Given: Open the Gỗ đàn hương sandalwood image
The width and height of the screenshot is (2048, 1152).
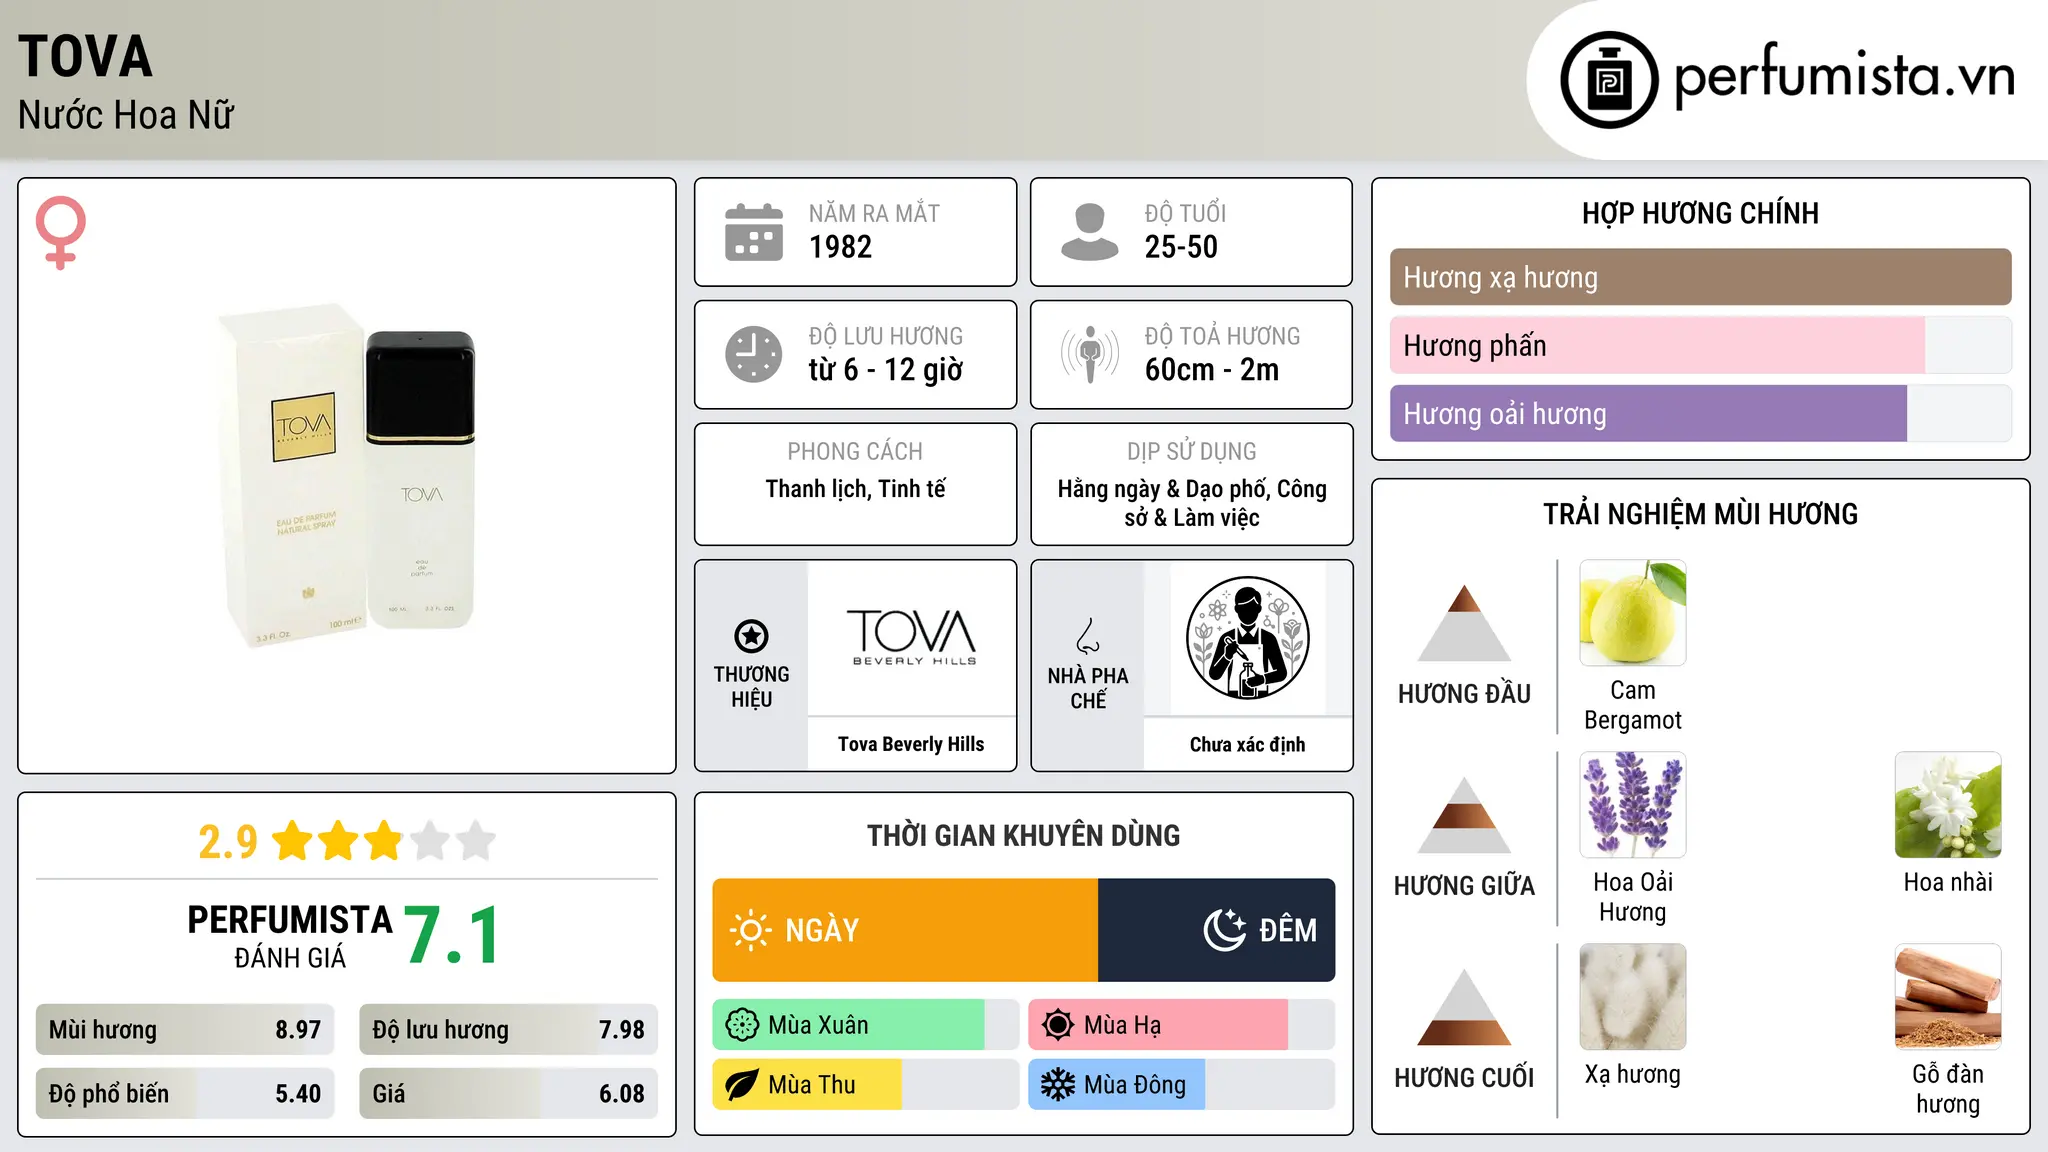Looking at the screenshot, I should 1948,997.
